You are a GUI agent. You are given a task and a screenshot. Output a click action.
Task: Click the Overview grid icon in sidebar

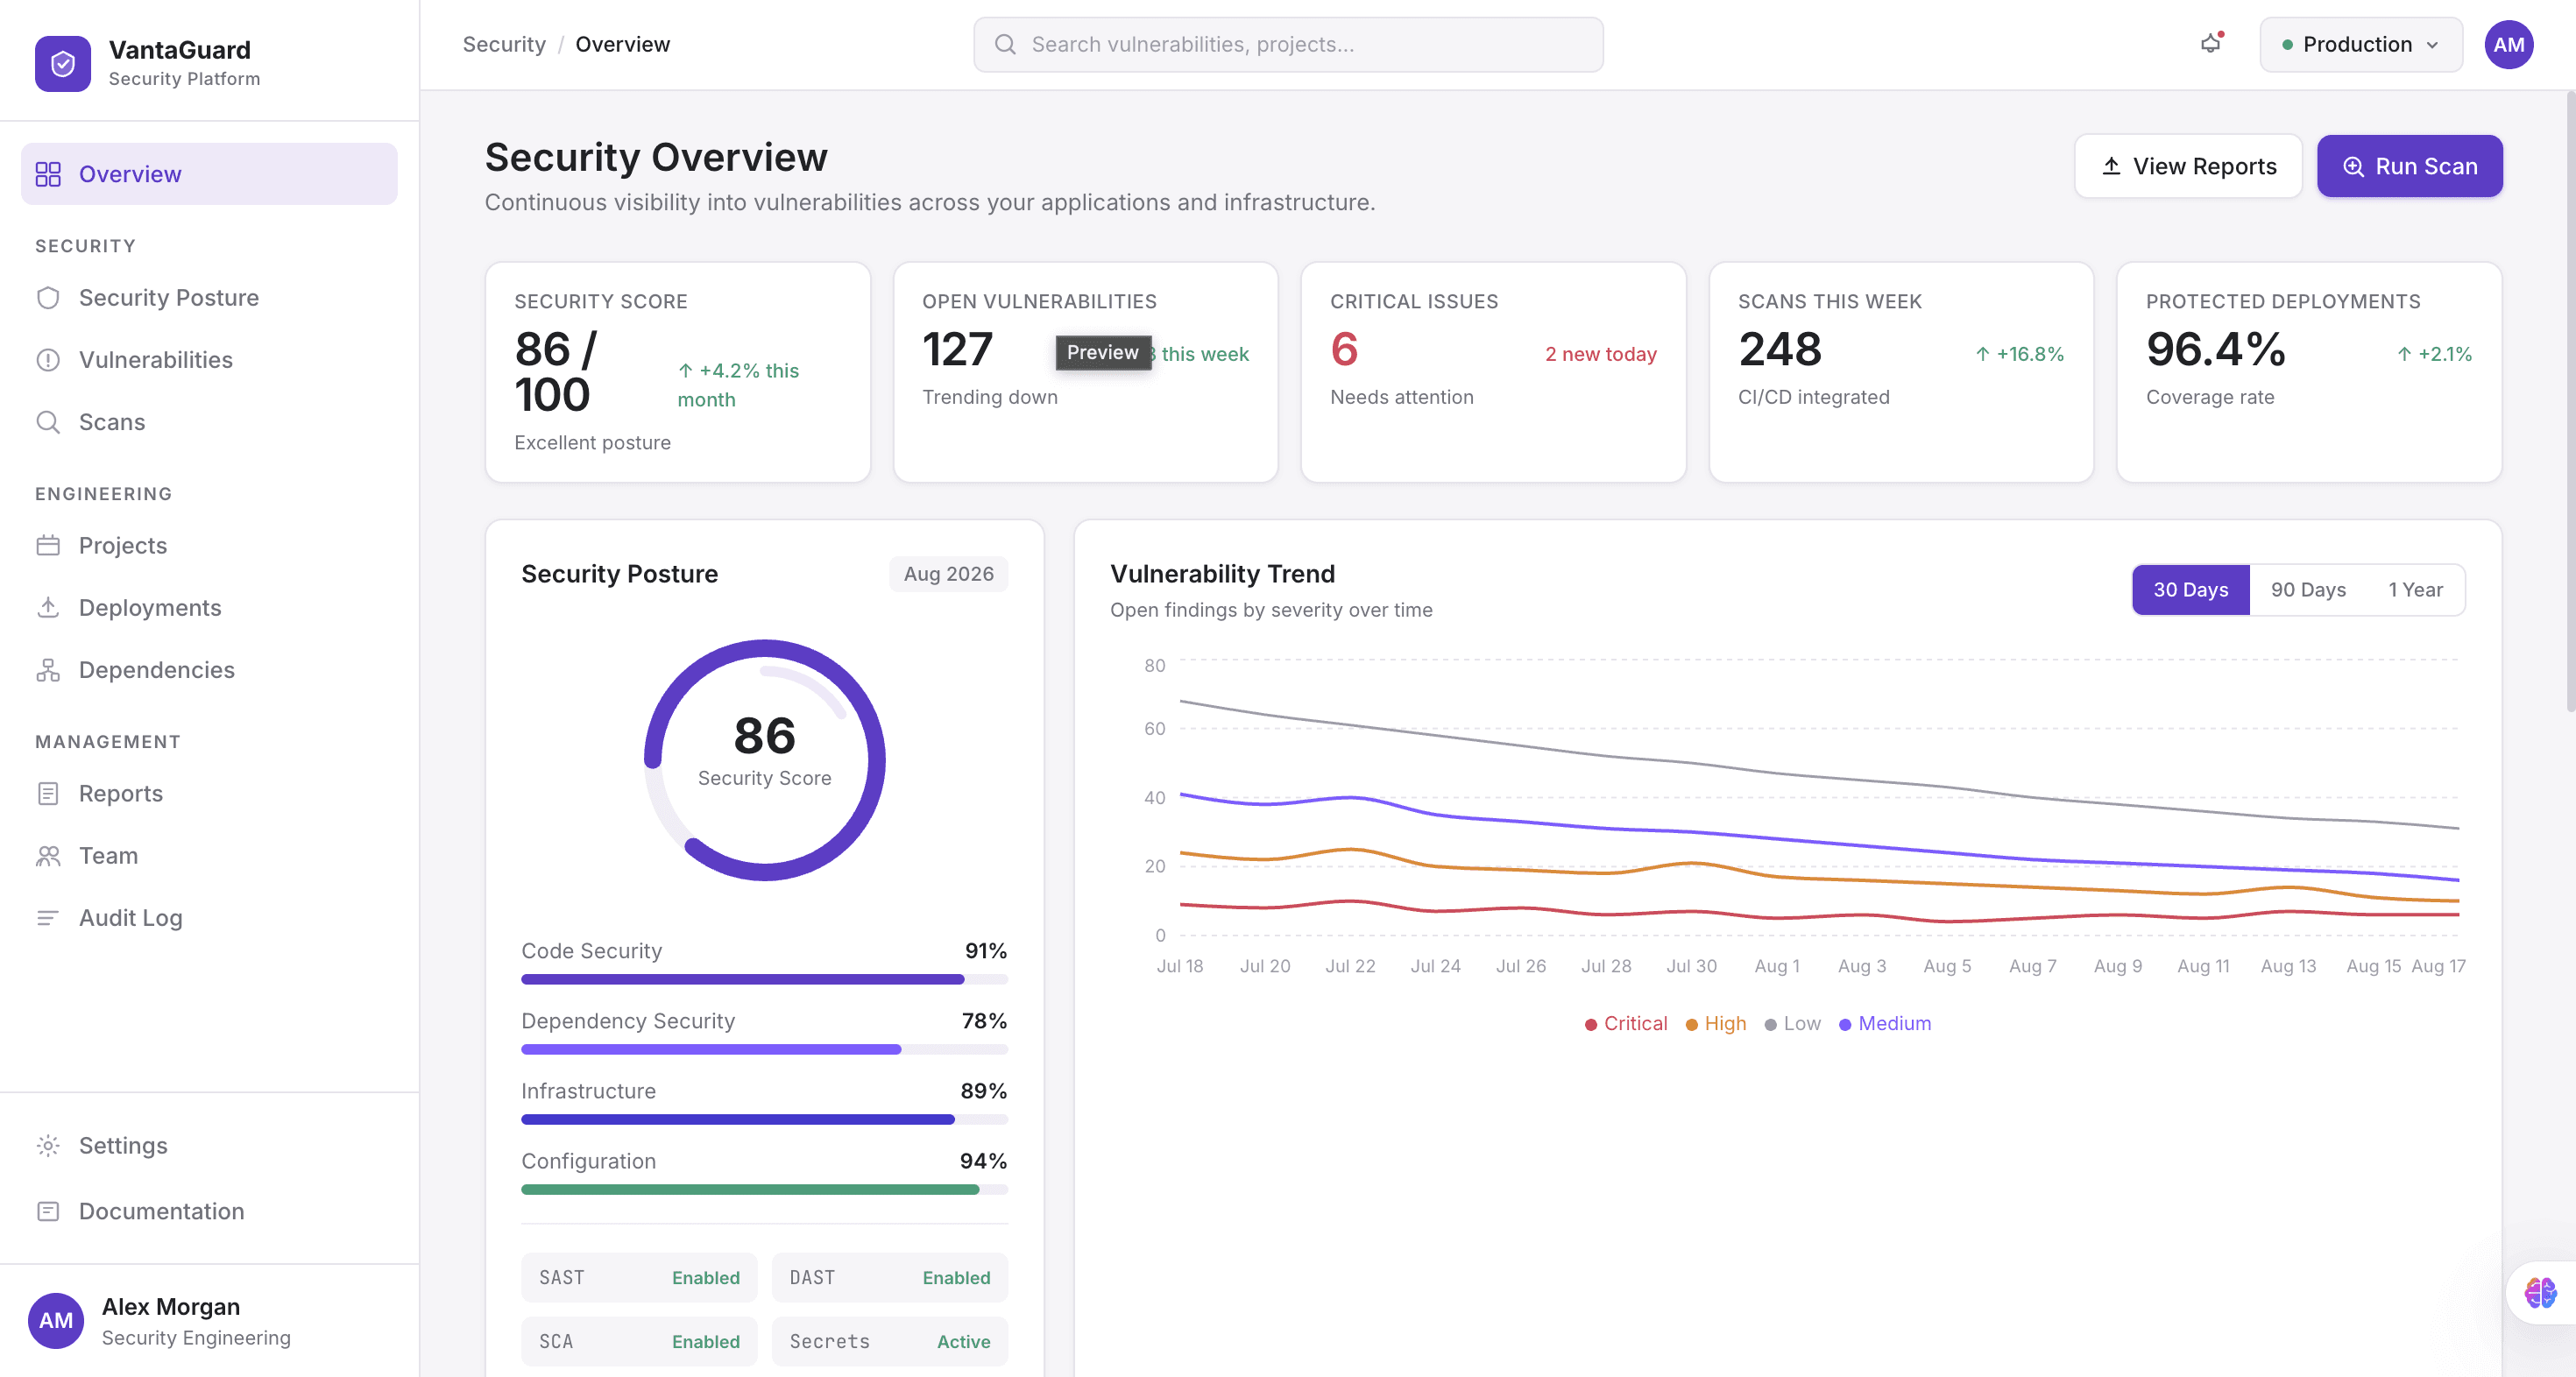(48, 174)
